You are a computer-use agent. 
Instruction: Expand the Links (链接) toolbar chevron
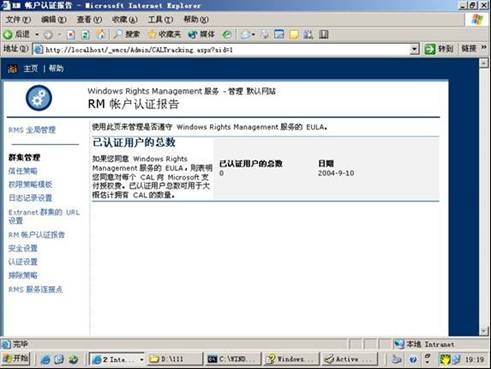pos(484,48)
